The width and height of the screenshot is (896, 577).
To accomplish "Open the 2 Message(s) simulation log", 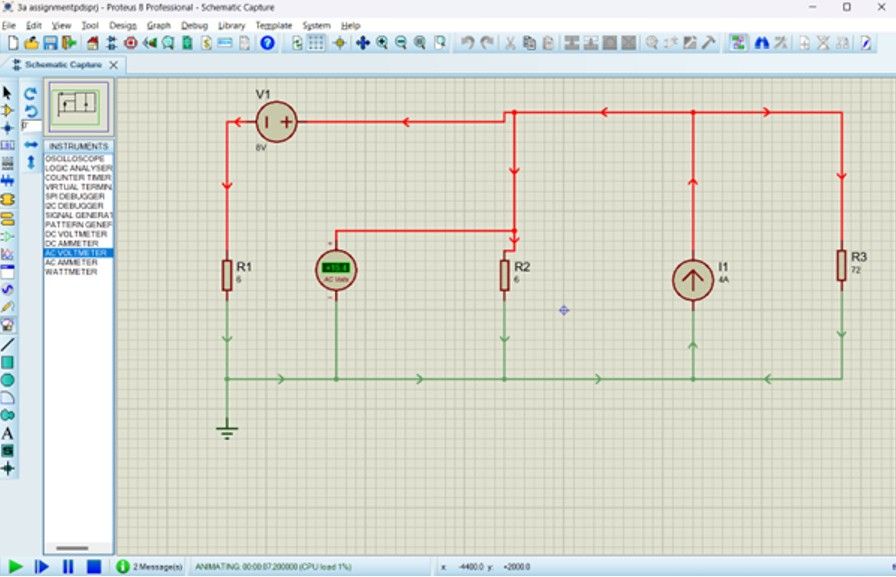I will 150,567.
